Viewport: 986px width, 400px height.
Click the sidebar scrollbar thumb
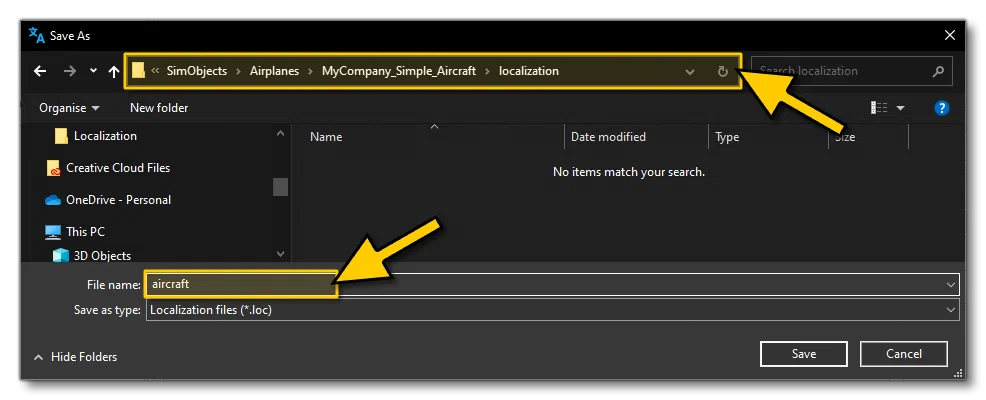coord(280,187)
